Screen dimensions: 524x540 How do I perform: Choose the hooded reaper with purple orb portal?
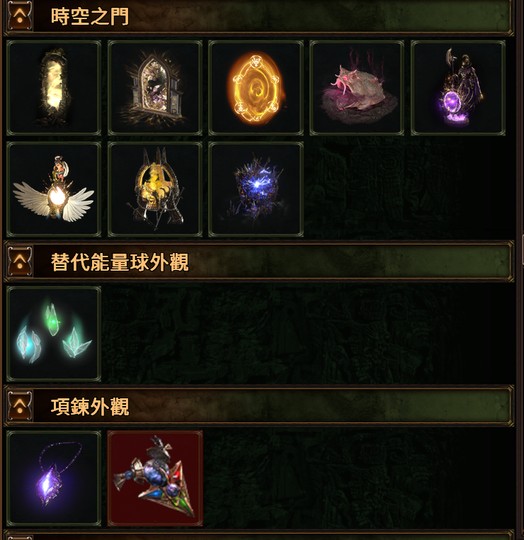coord(458,88)
